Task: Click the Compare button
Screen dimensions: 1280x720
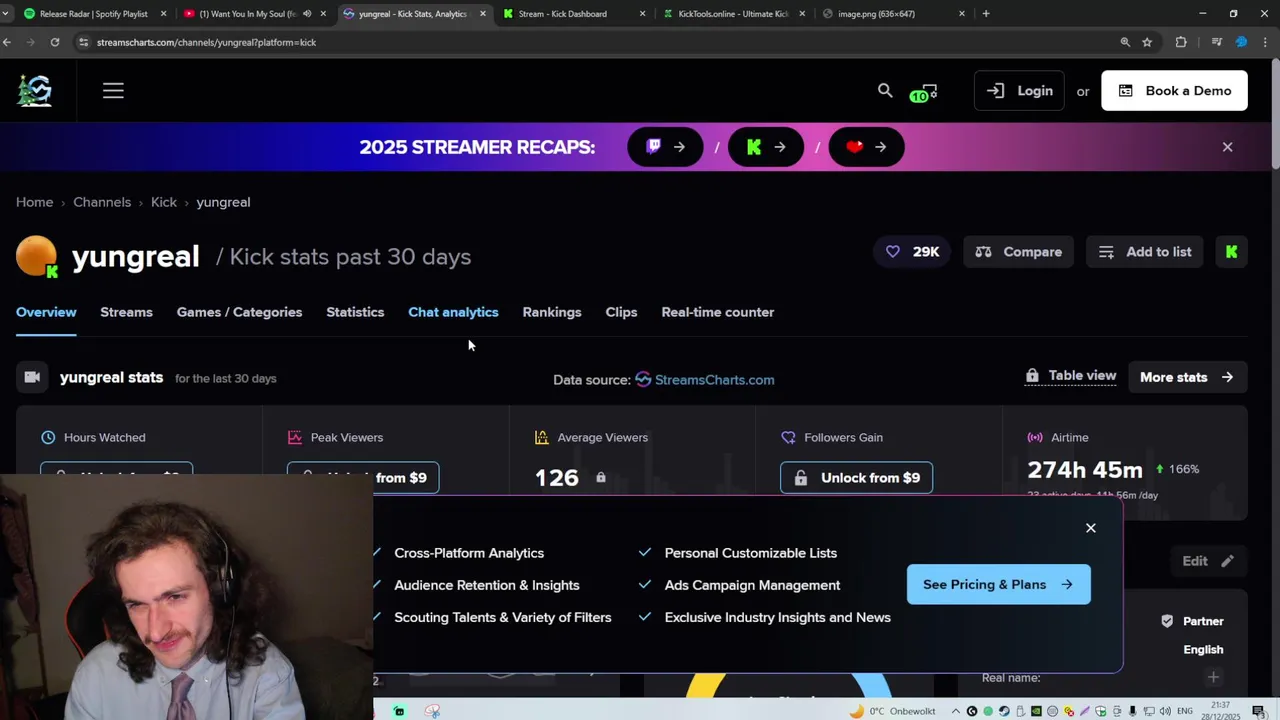Action: pos(1019,252)
